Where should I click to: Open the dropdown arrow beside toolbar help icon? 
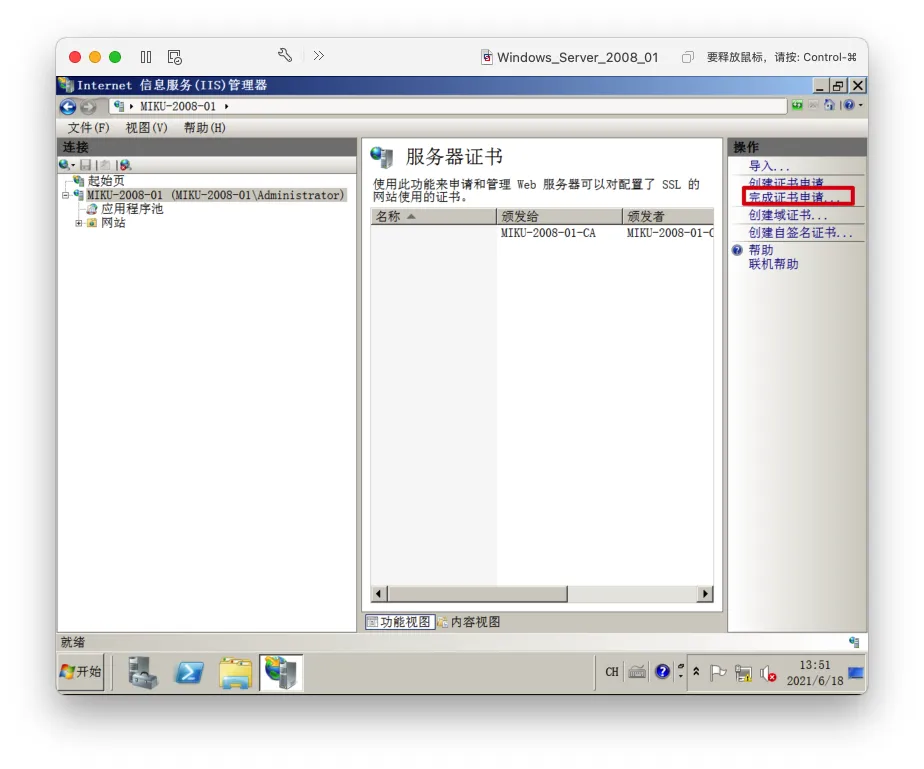click(860, 105)
